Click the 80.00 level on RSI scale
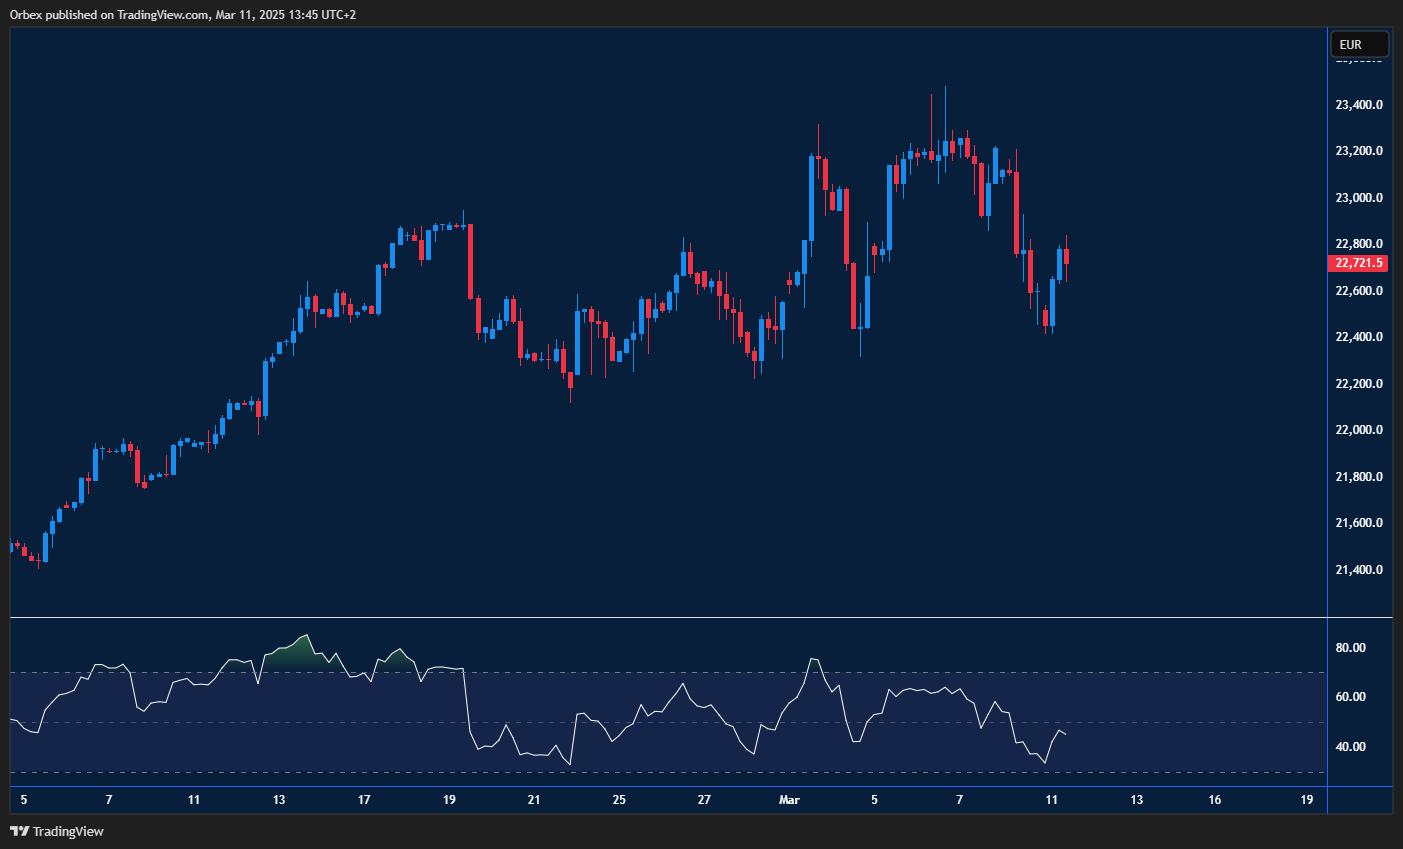The height and width of the screenshot is (849, 1403). (x=1350, y=648)
